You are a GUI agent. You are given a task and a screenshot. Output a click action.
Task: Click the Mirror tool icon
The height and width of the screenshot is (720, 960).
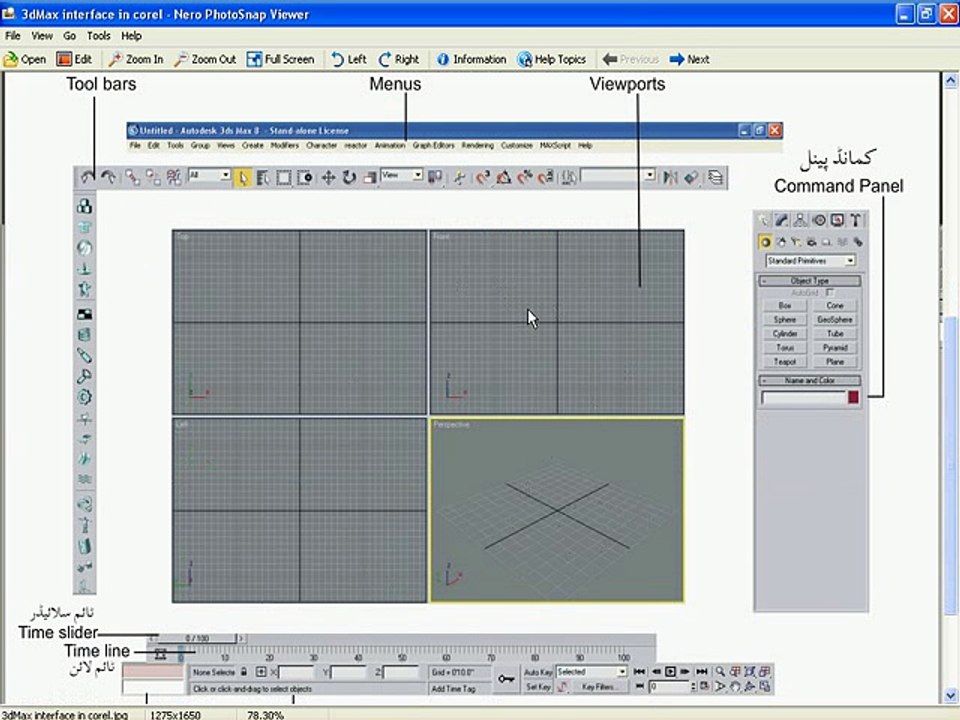coord(670,178)
